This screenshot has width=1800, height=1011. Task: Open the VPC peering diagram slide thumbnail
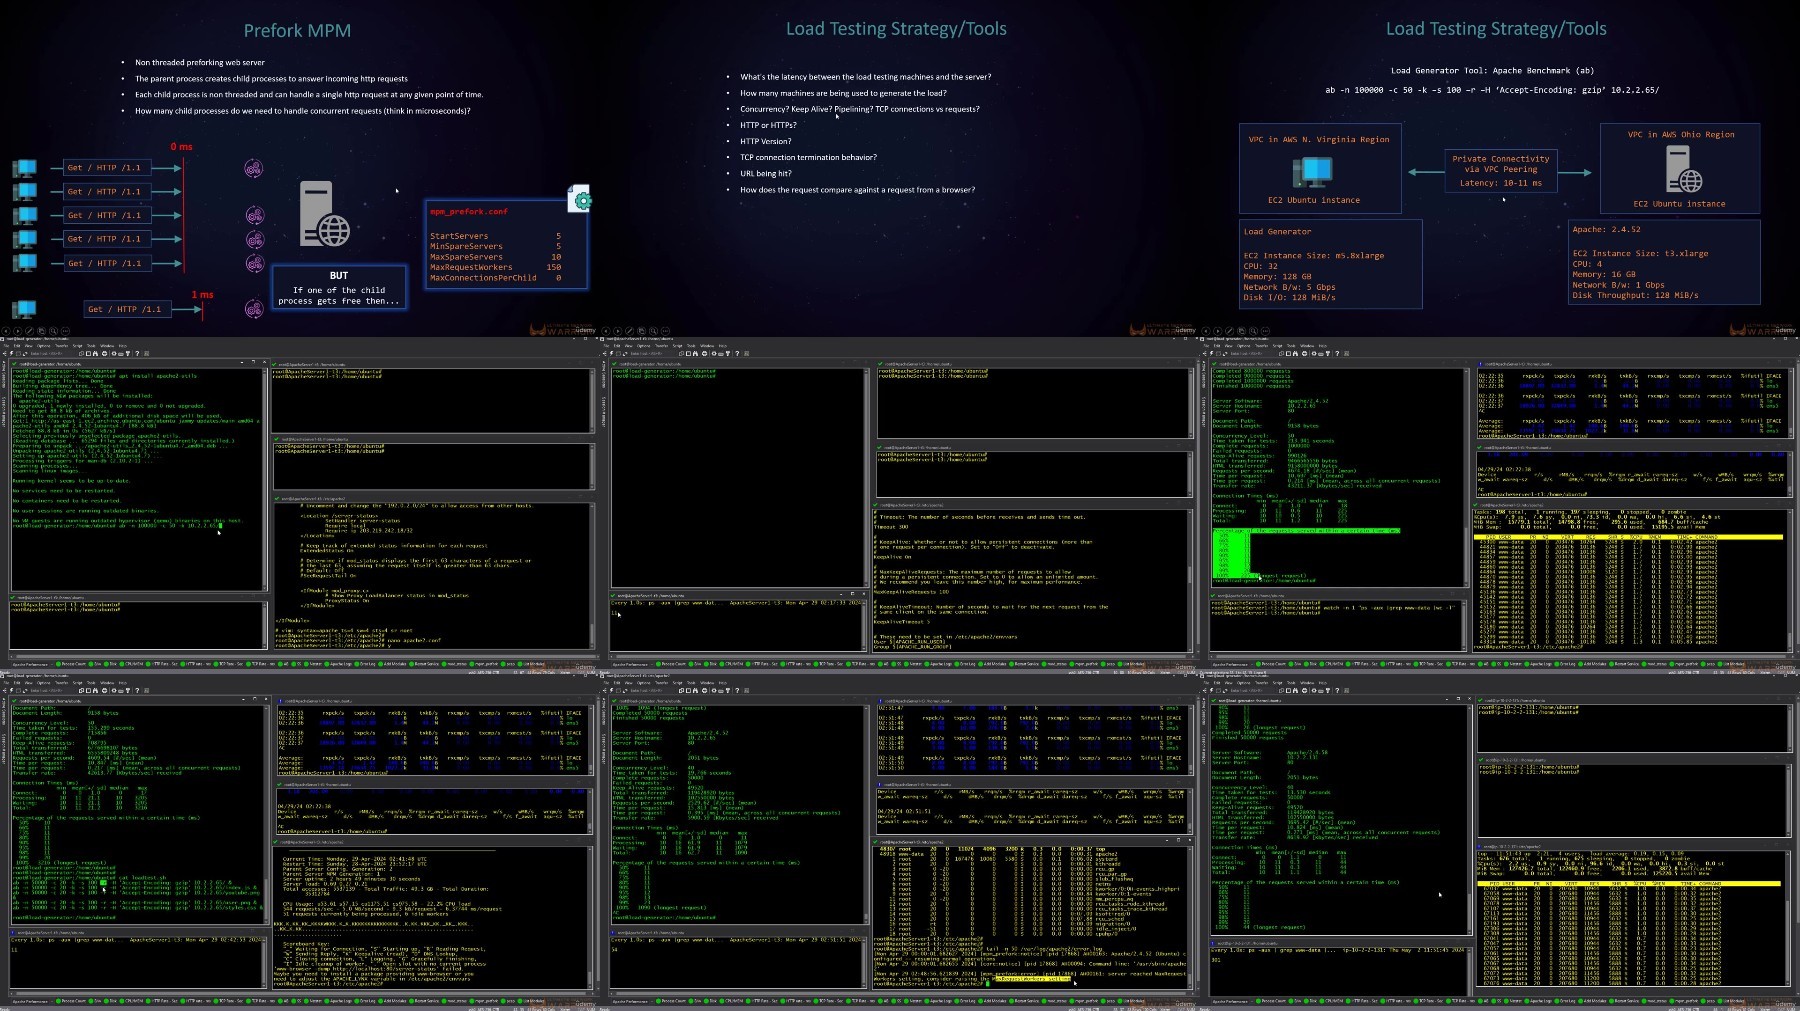tap(1499, 168)
